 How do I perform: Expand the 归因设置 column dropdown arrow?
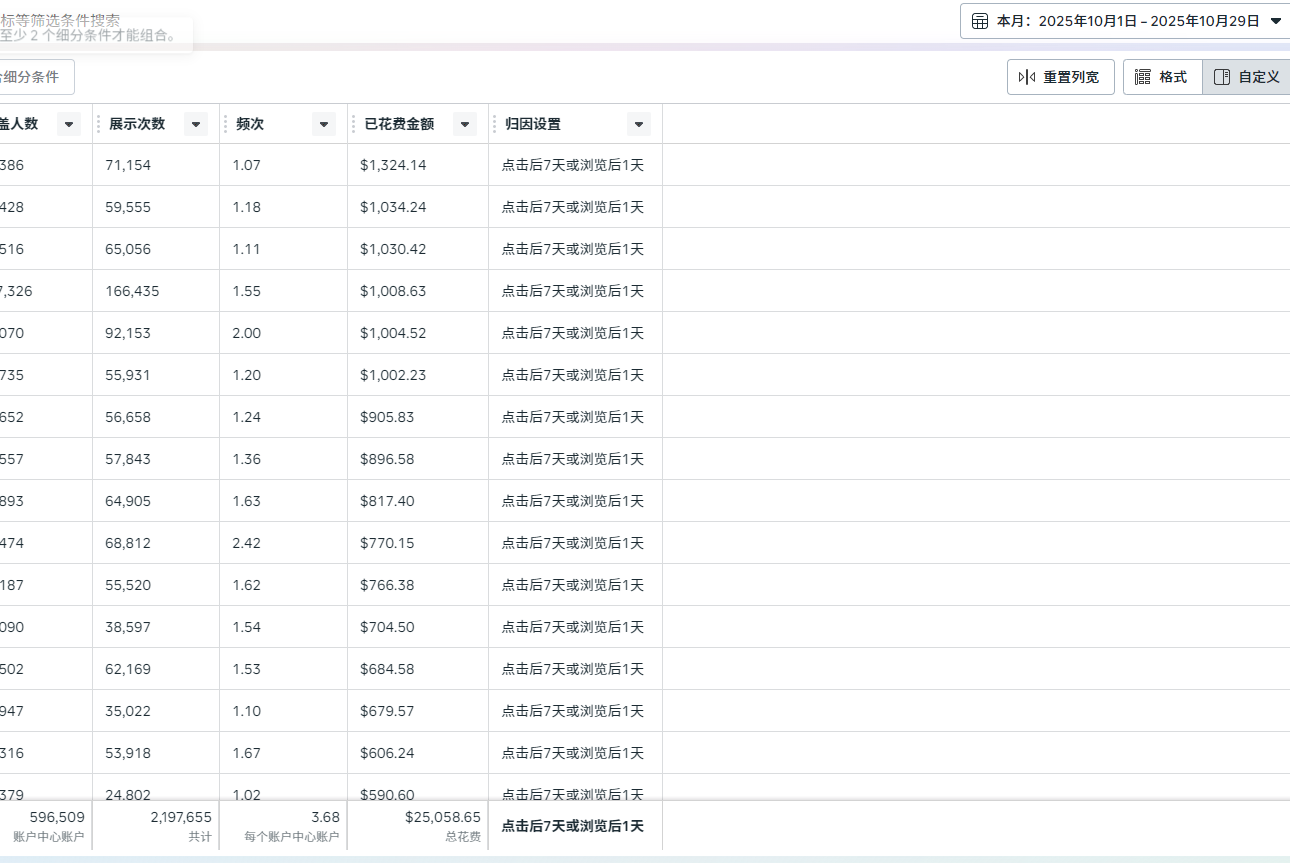click(x=639, y=124)
